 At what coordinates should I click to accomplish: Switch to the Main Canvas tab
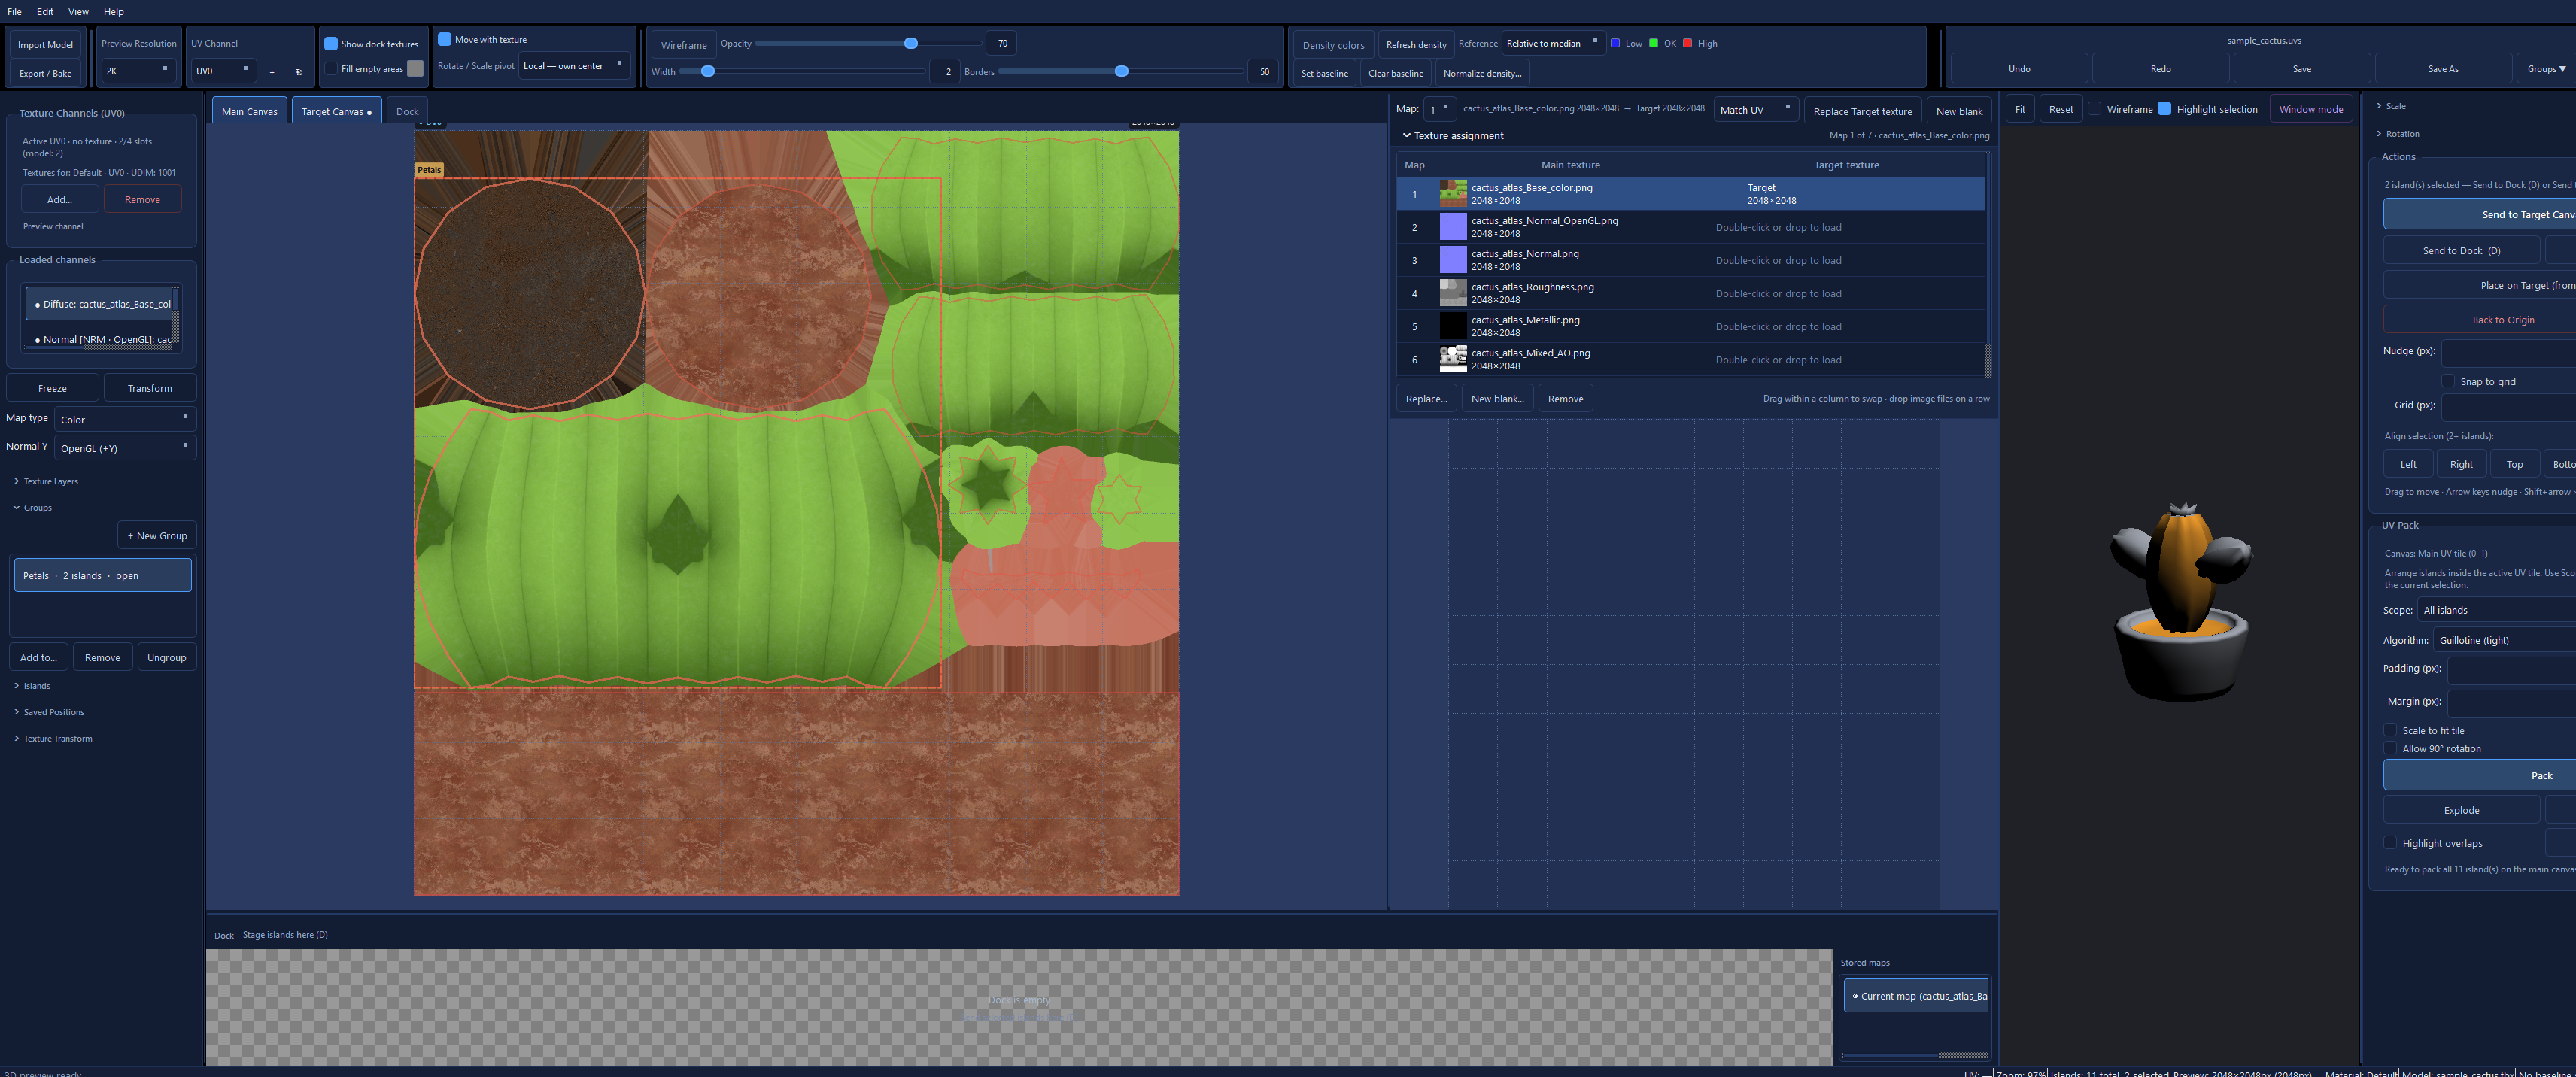pos(249,111)
